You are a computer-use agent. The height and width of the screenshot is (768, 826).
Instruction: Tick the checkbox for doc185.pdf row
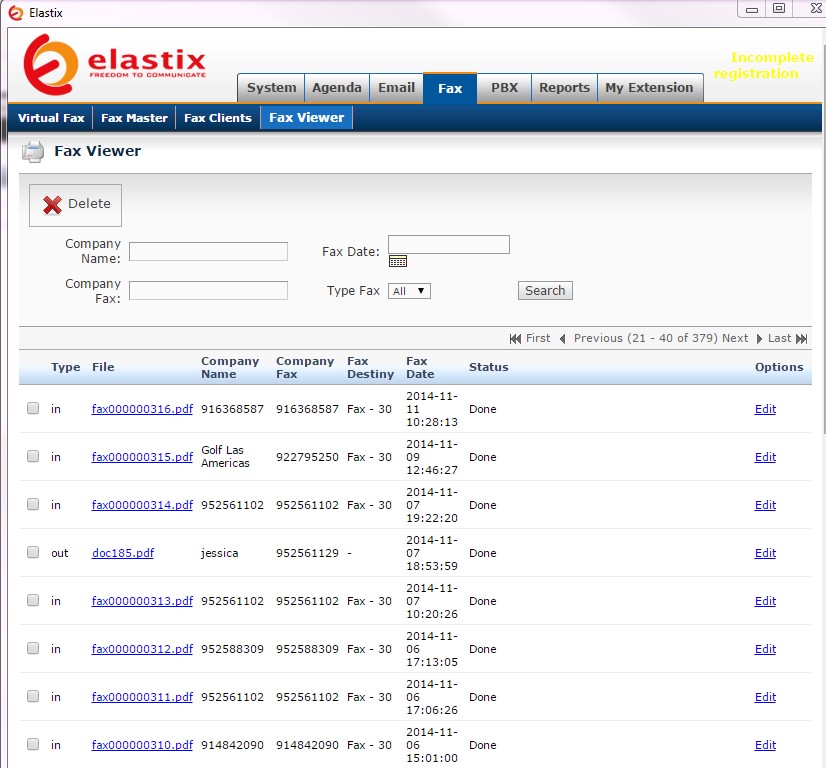coord(33,552)
